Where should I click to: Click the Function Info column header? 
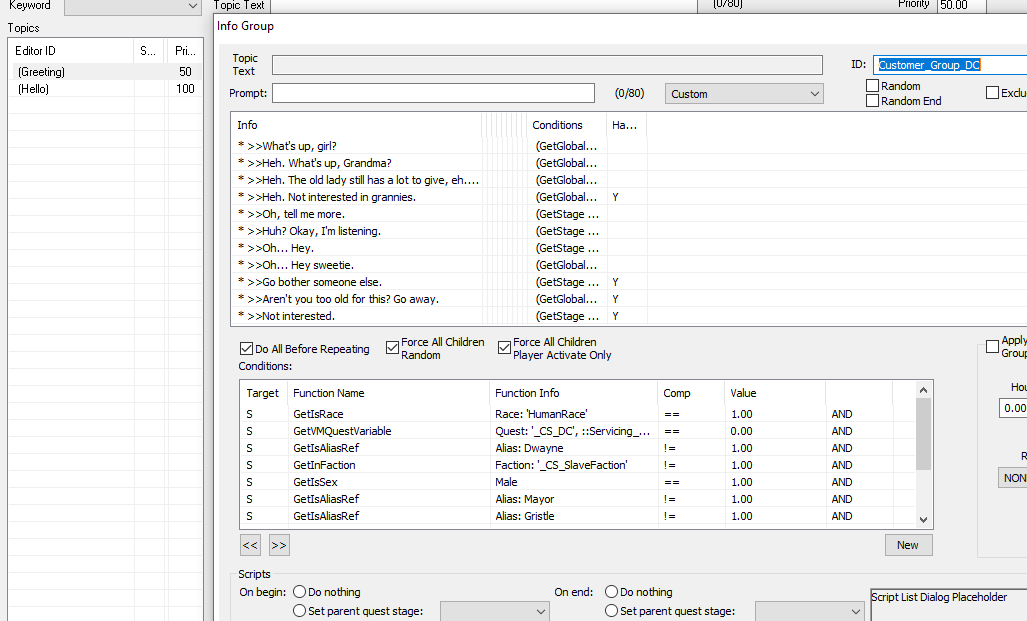pos(572,393)
